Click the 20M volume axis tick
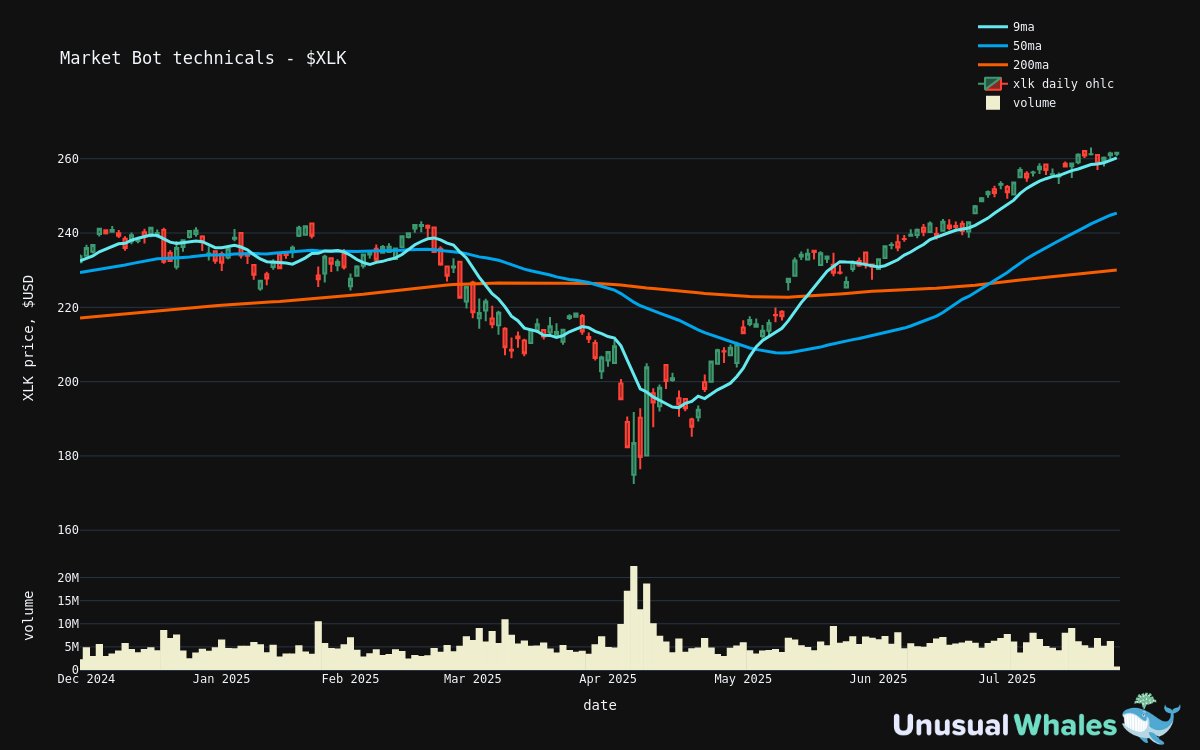The width and height of the screenshot is (1200, 750). [x=67, y=578]
